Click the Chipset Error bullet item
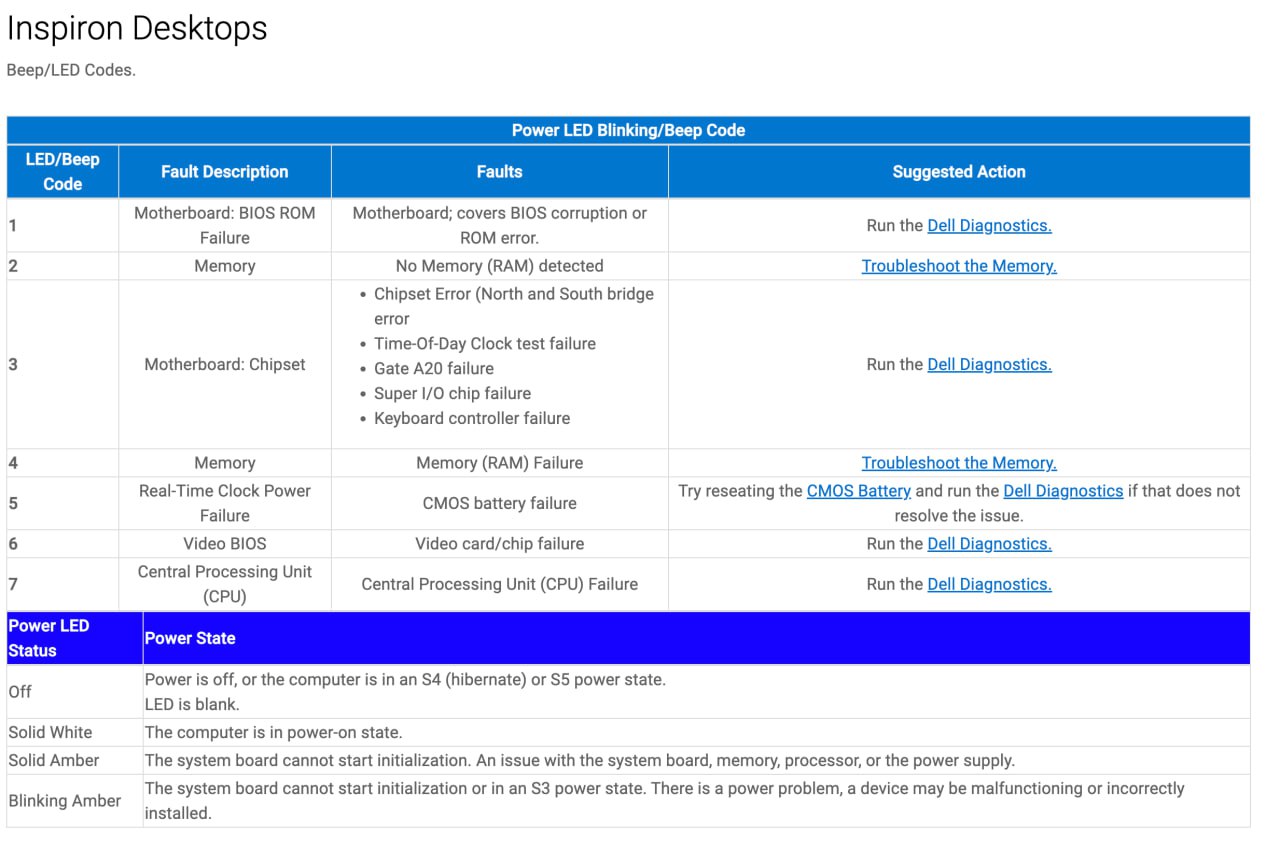 point(513,306)
